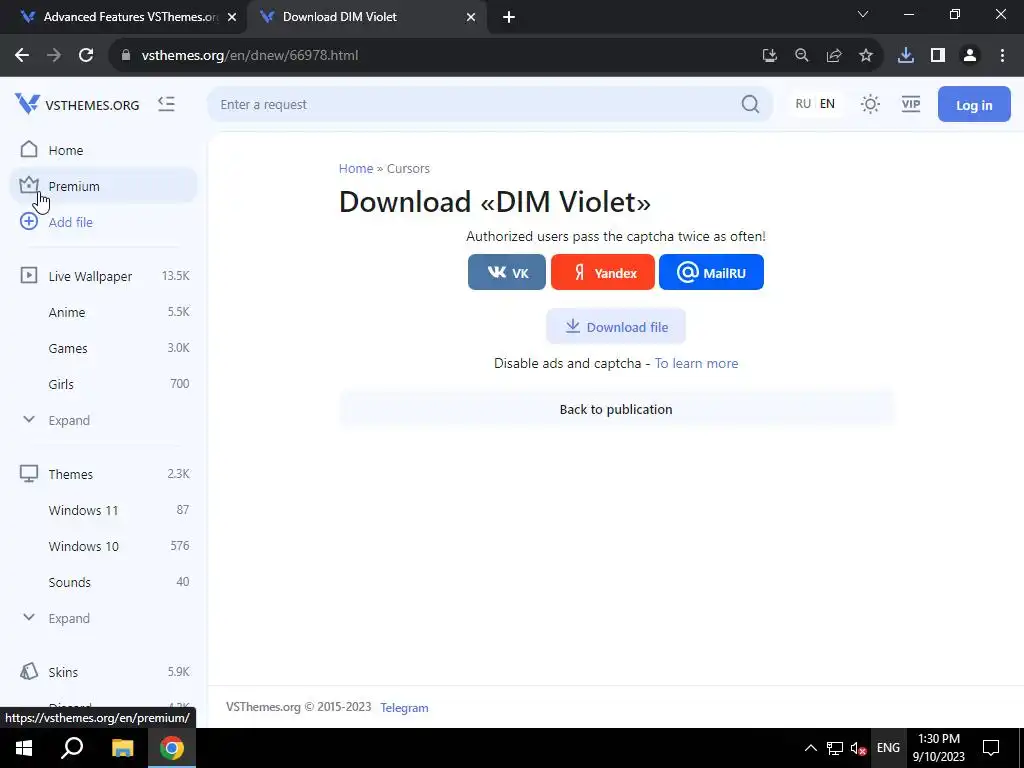Toggle light/dark theme with sun icon
The image size is (1024, 768).
870,104
